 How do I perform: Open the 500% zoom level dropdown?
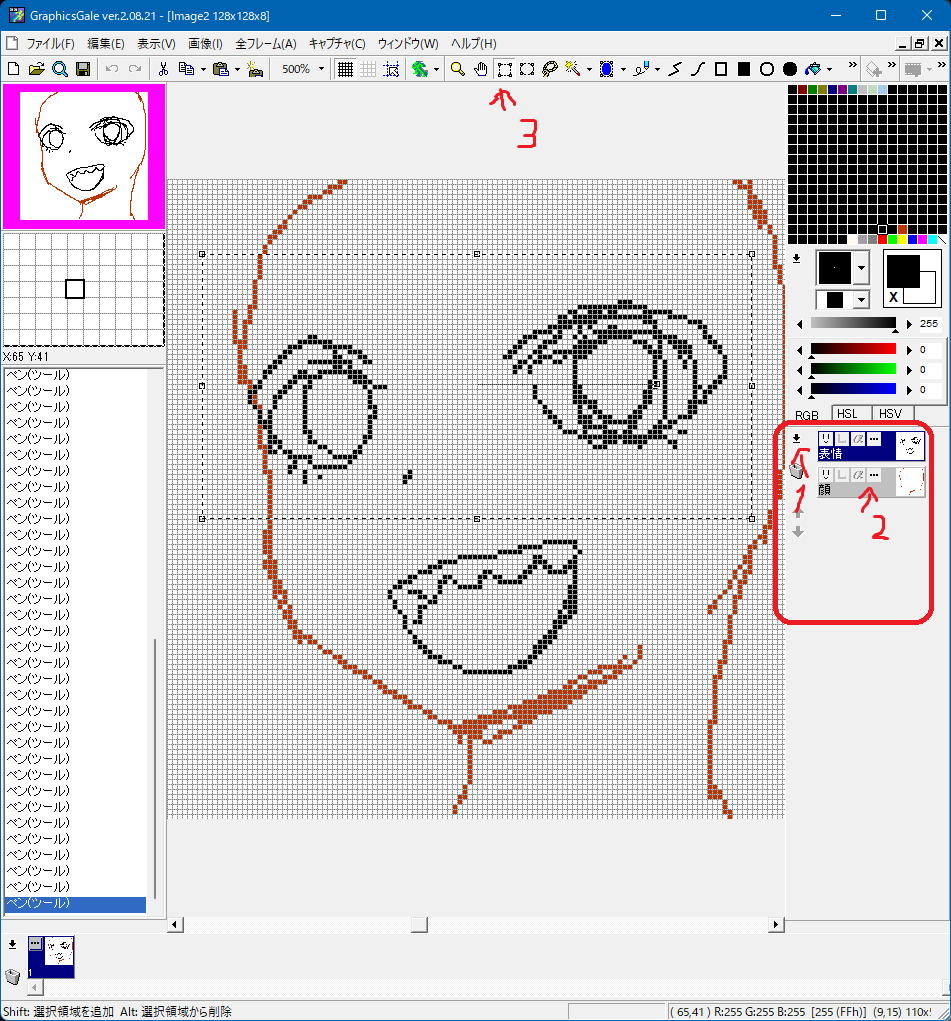coord(321,69)
